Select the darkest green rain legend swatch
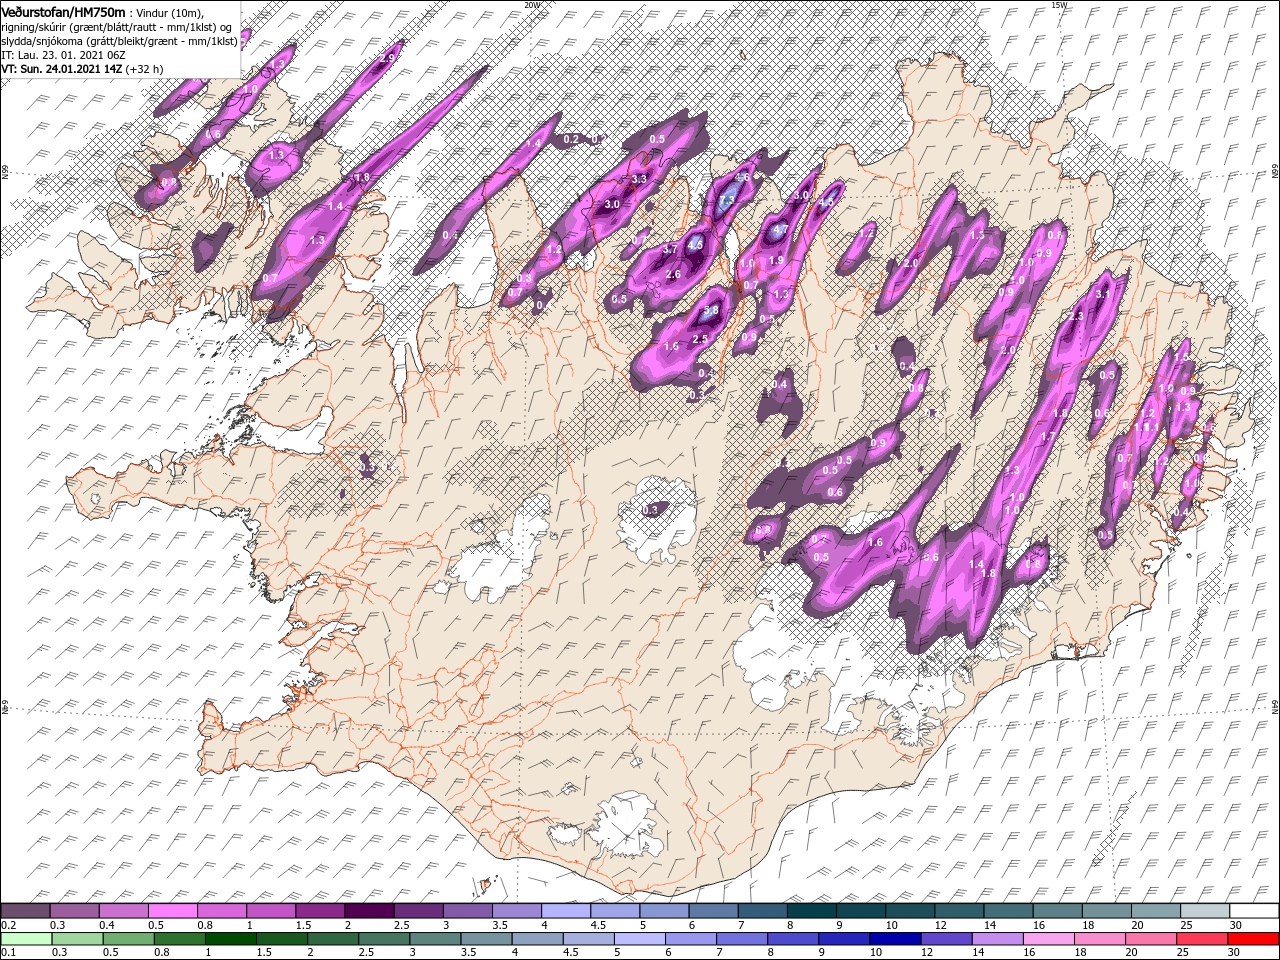1280x960 pixels. pyautogui.click(x=230, y=939)
